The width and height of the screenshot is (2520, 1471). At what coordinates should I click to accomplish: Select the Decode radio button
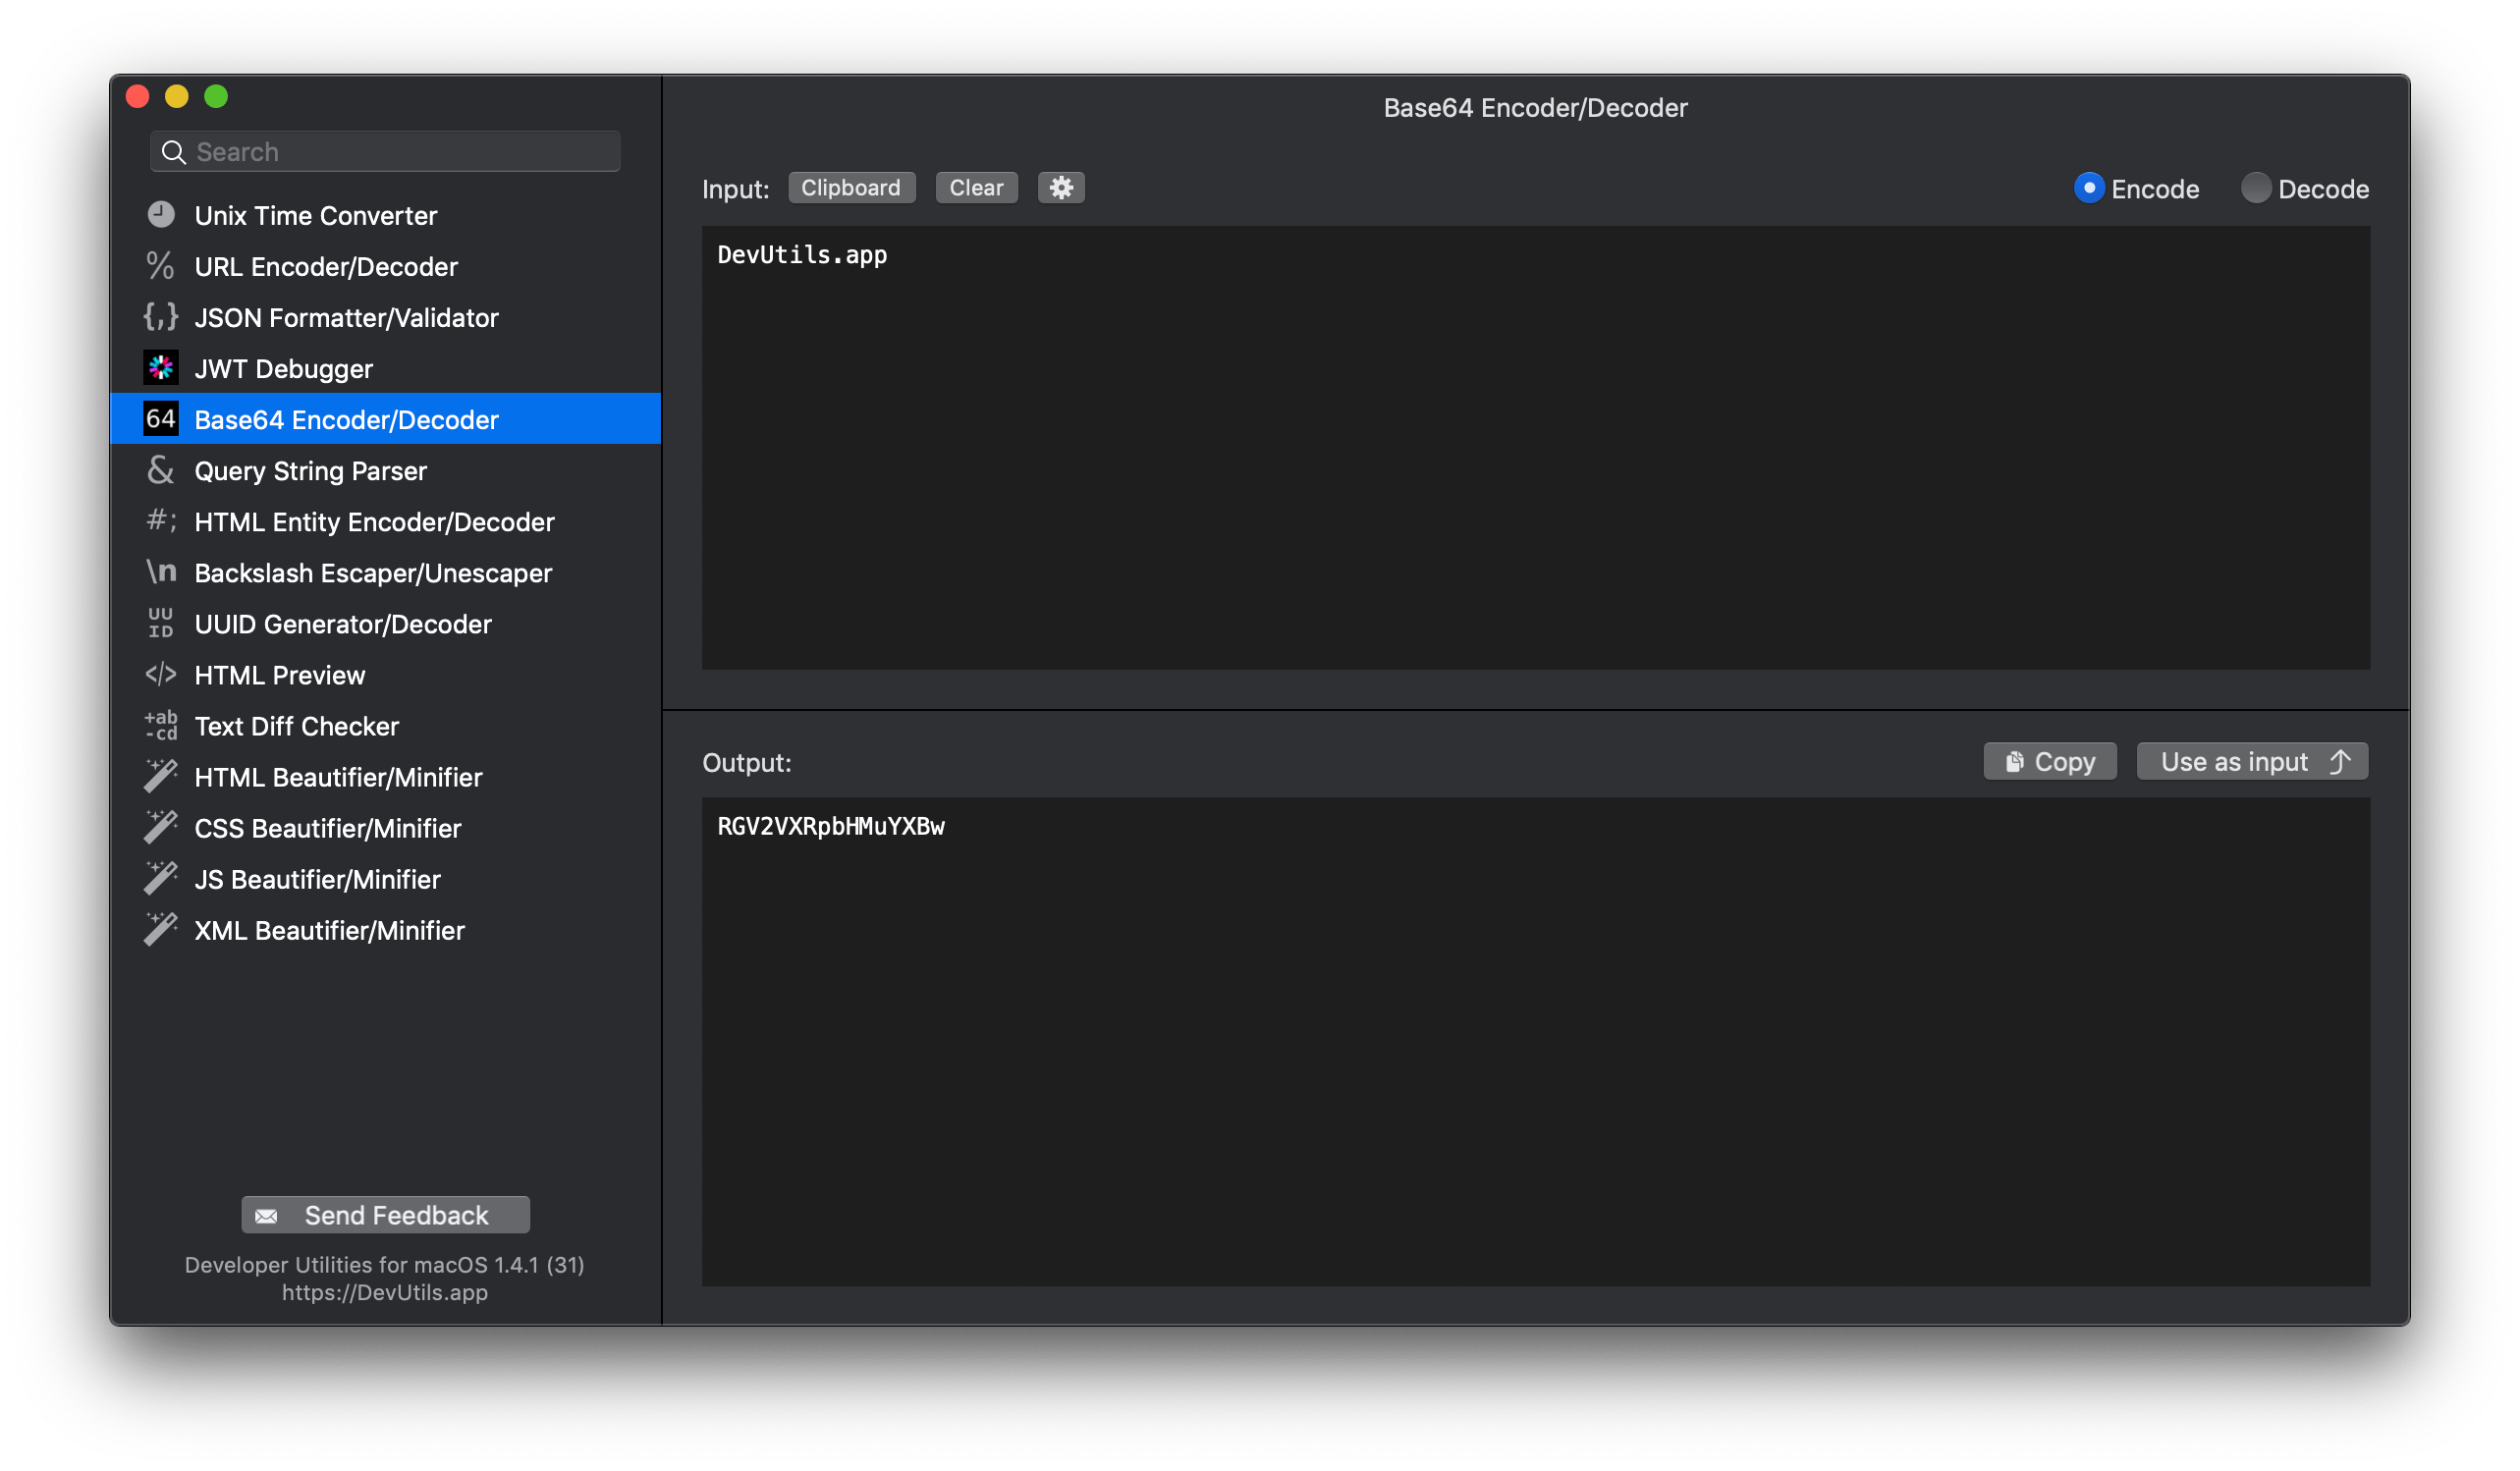coord(2256,188)
